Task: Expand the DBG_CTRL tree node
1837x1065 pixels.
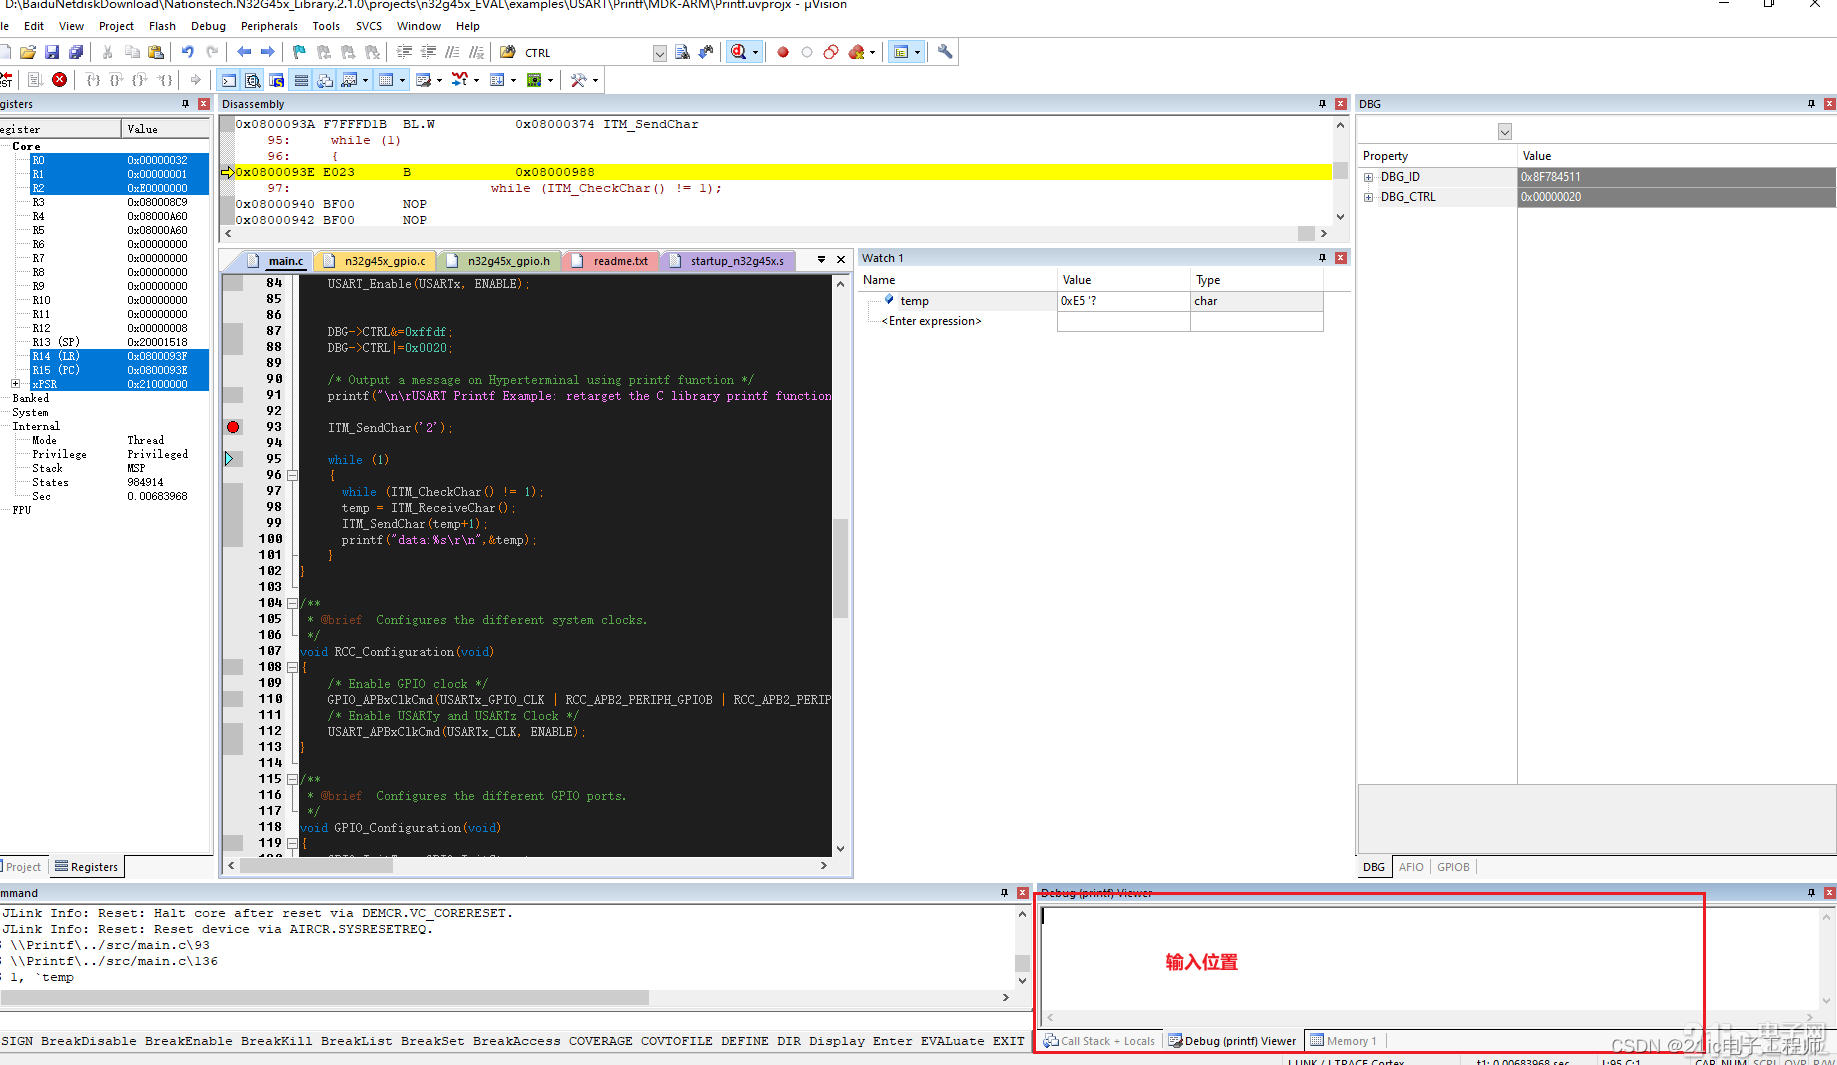Action: pos(1369,197)
